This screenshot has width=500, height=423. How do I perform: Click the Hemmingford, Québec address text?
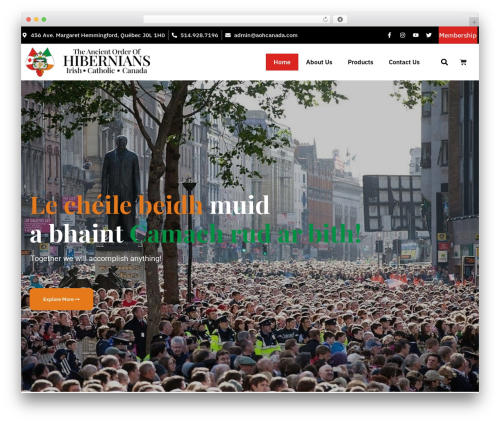pyautogui.click(x=98, y=35)
